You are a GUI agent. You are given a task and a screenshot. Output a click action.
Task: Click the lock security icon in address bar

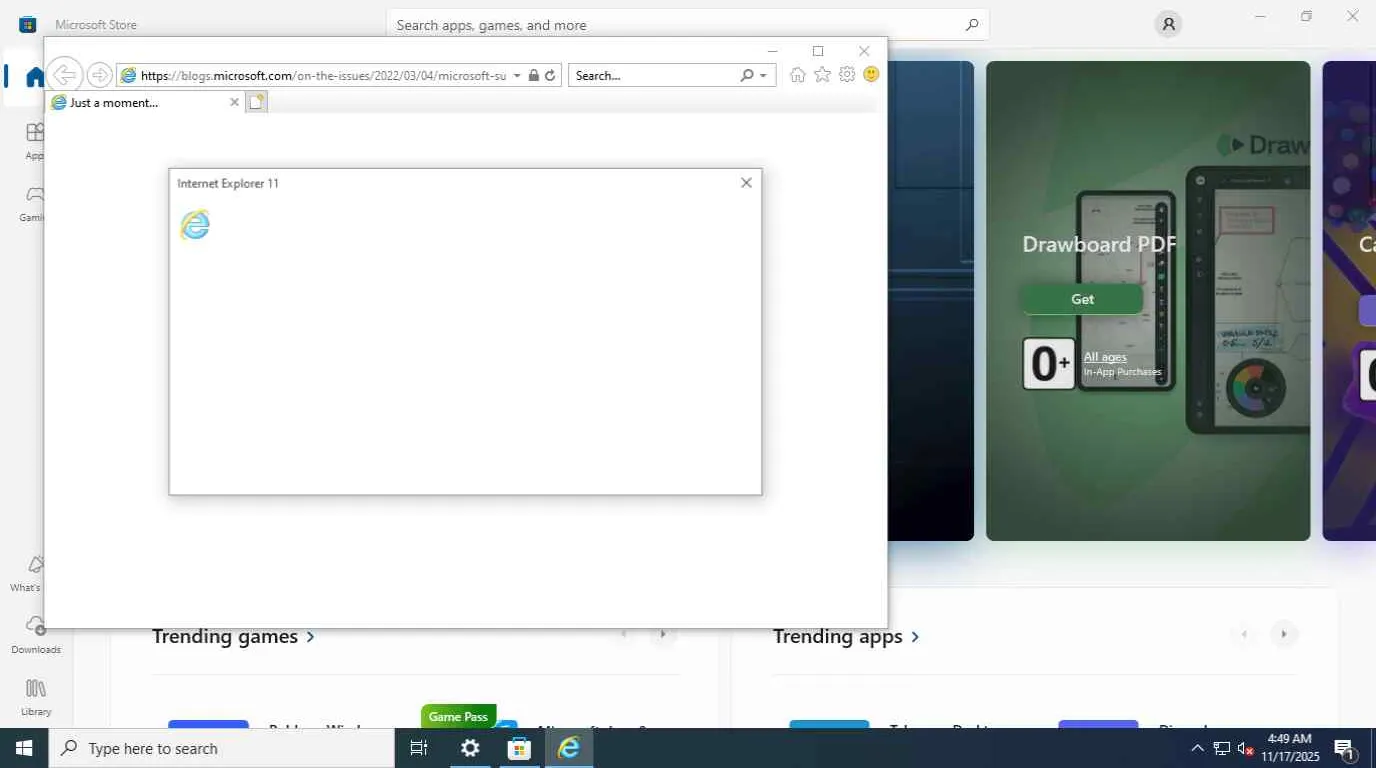(533, 75)
